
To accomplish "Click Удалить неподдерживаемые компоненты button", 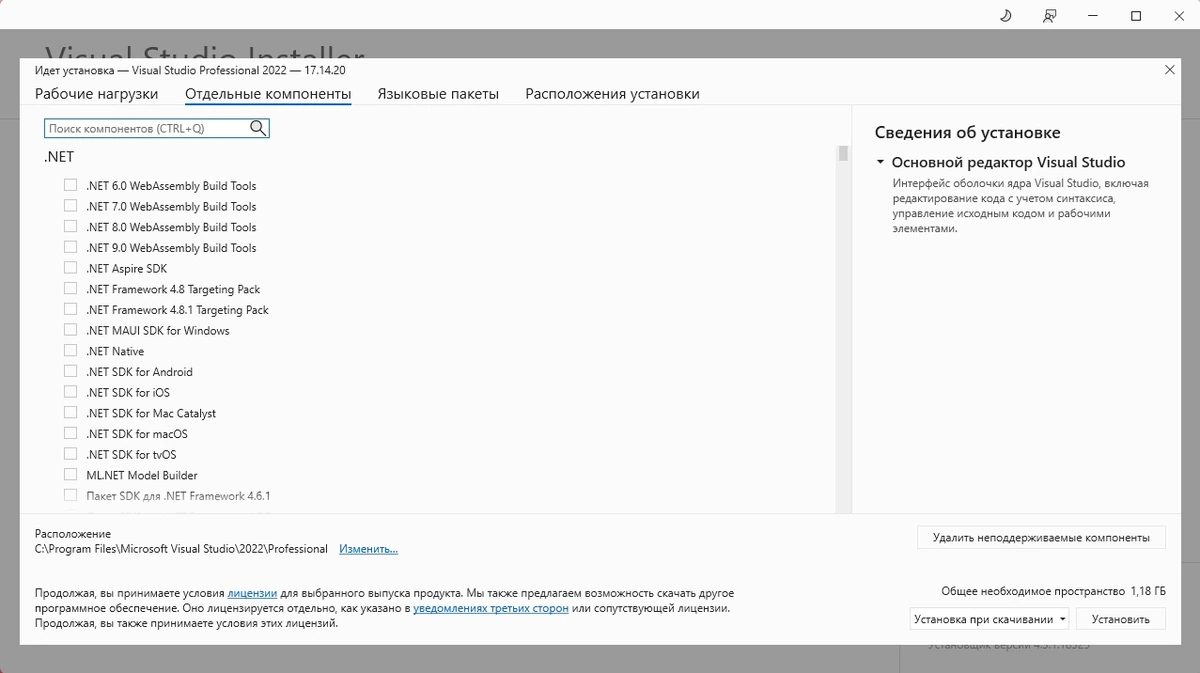I will tap(1041, 537).
